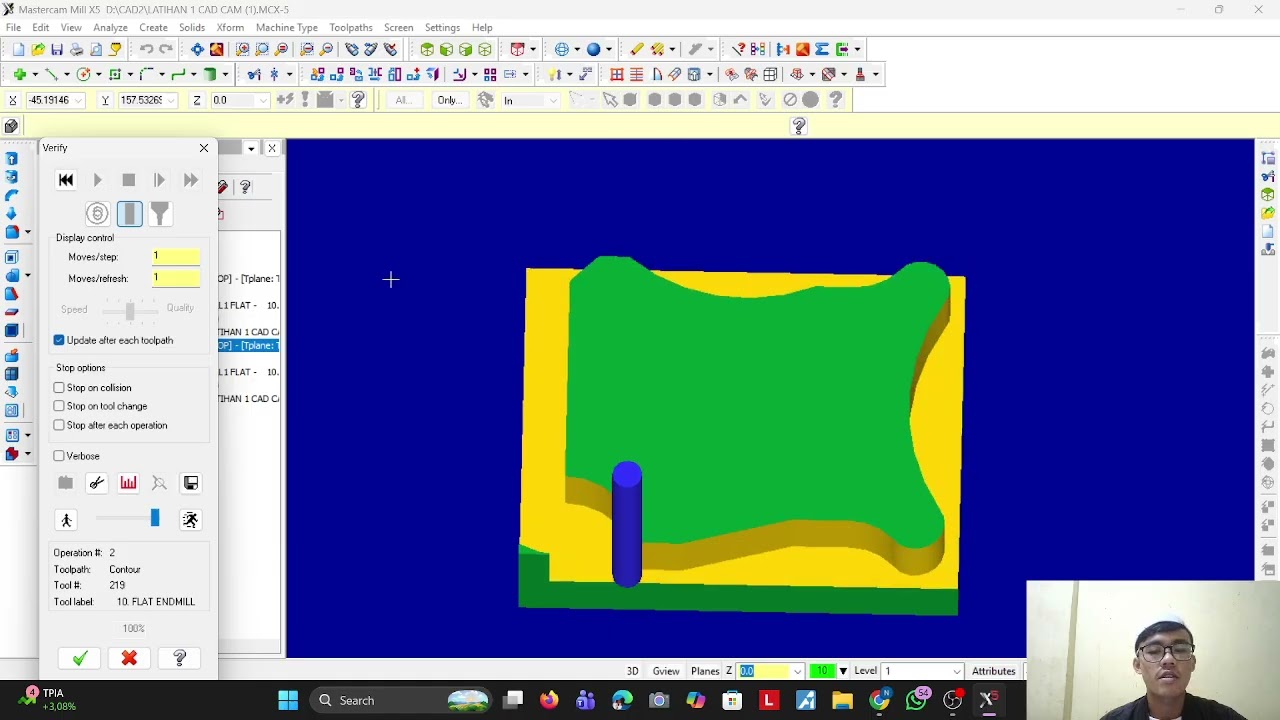Click Machine (play) in Verify dialog
Image resolution: width=1280 pixels, height=720 pixels.
click(x=97, y=180)
